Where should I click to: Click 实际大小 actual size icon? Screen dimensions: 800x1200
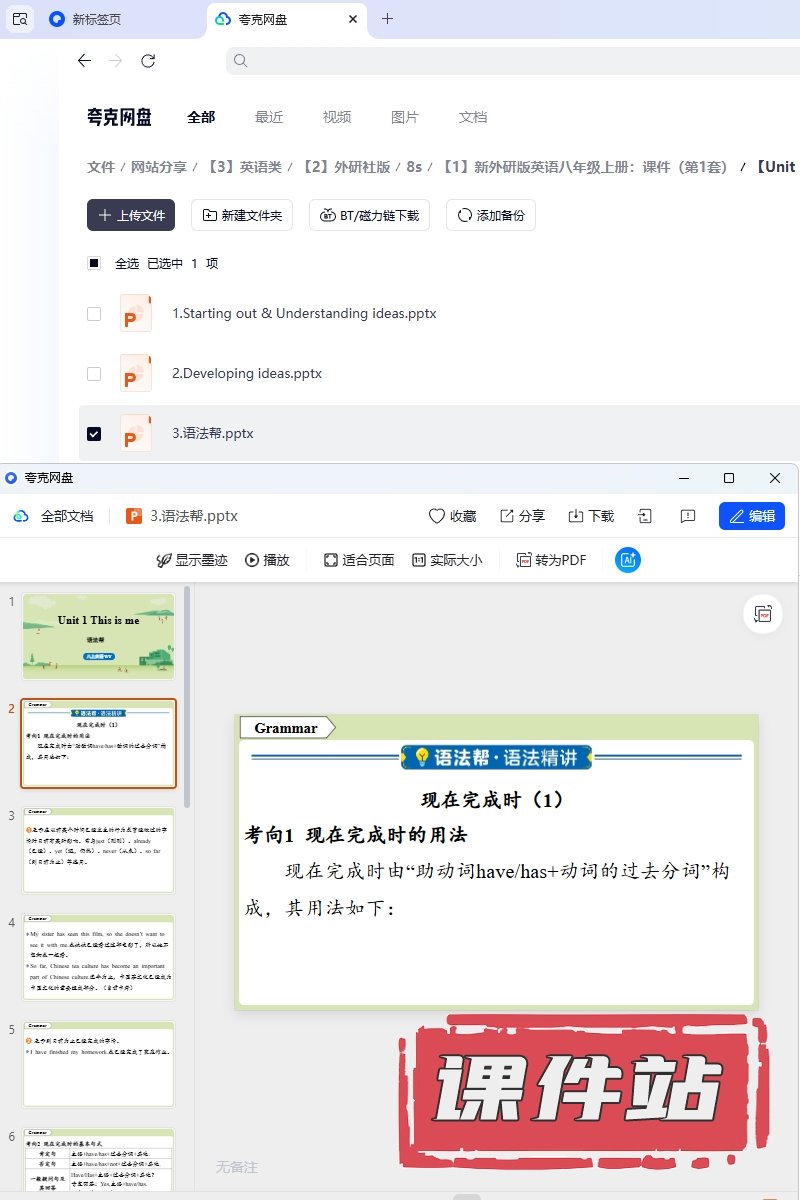tap(419, 560)
